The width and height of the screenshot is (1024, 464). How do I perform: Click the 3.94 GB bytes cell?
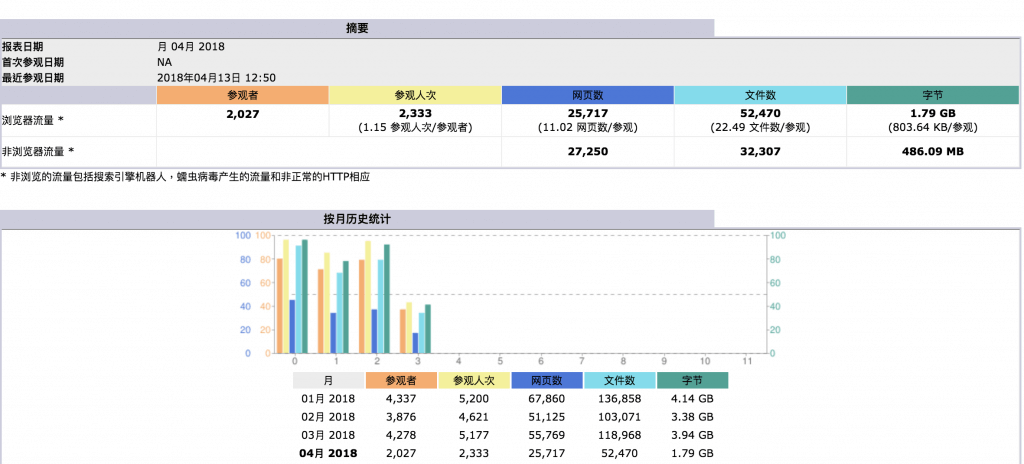(692, 435)
